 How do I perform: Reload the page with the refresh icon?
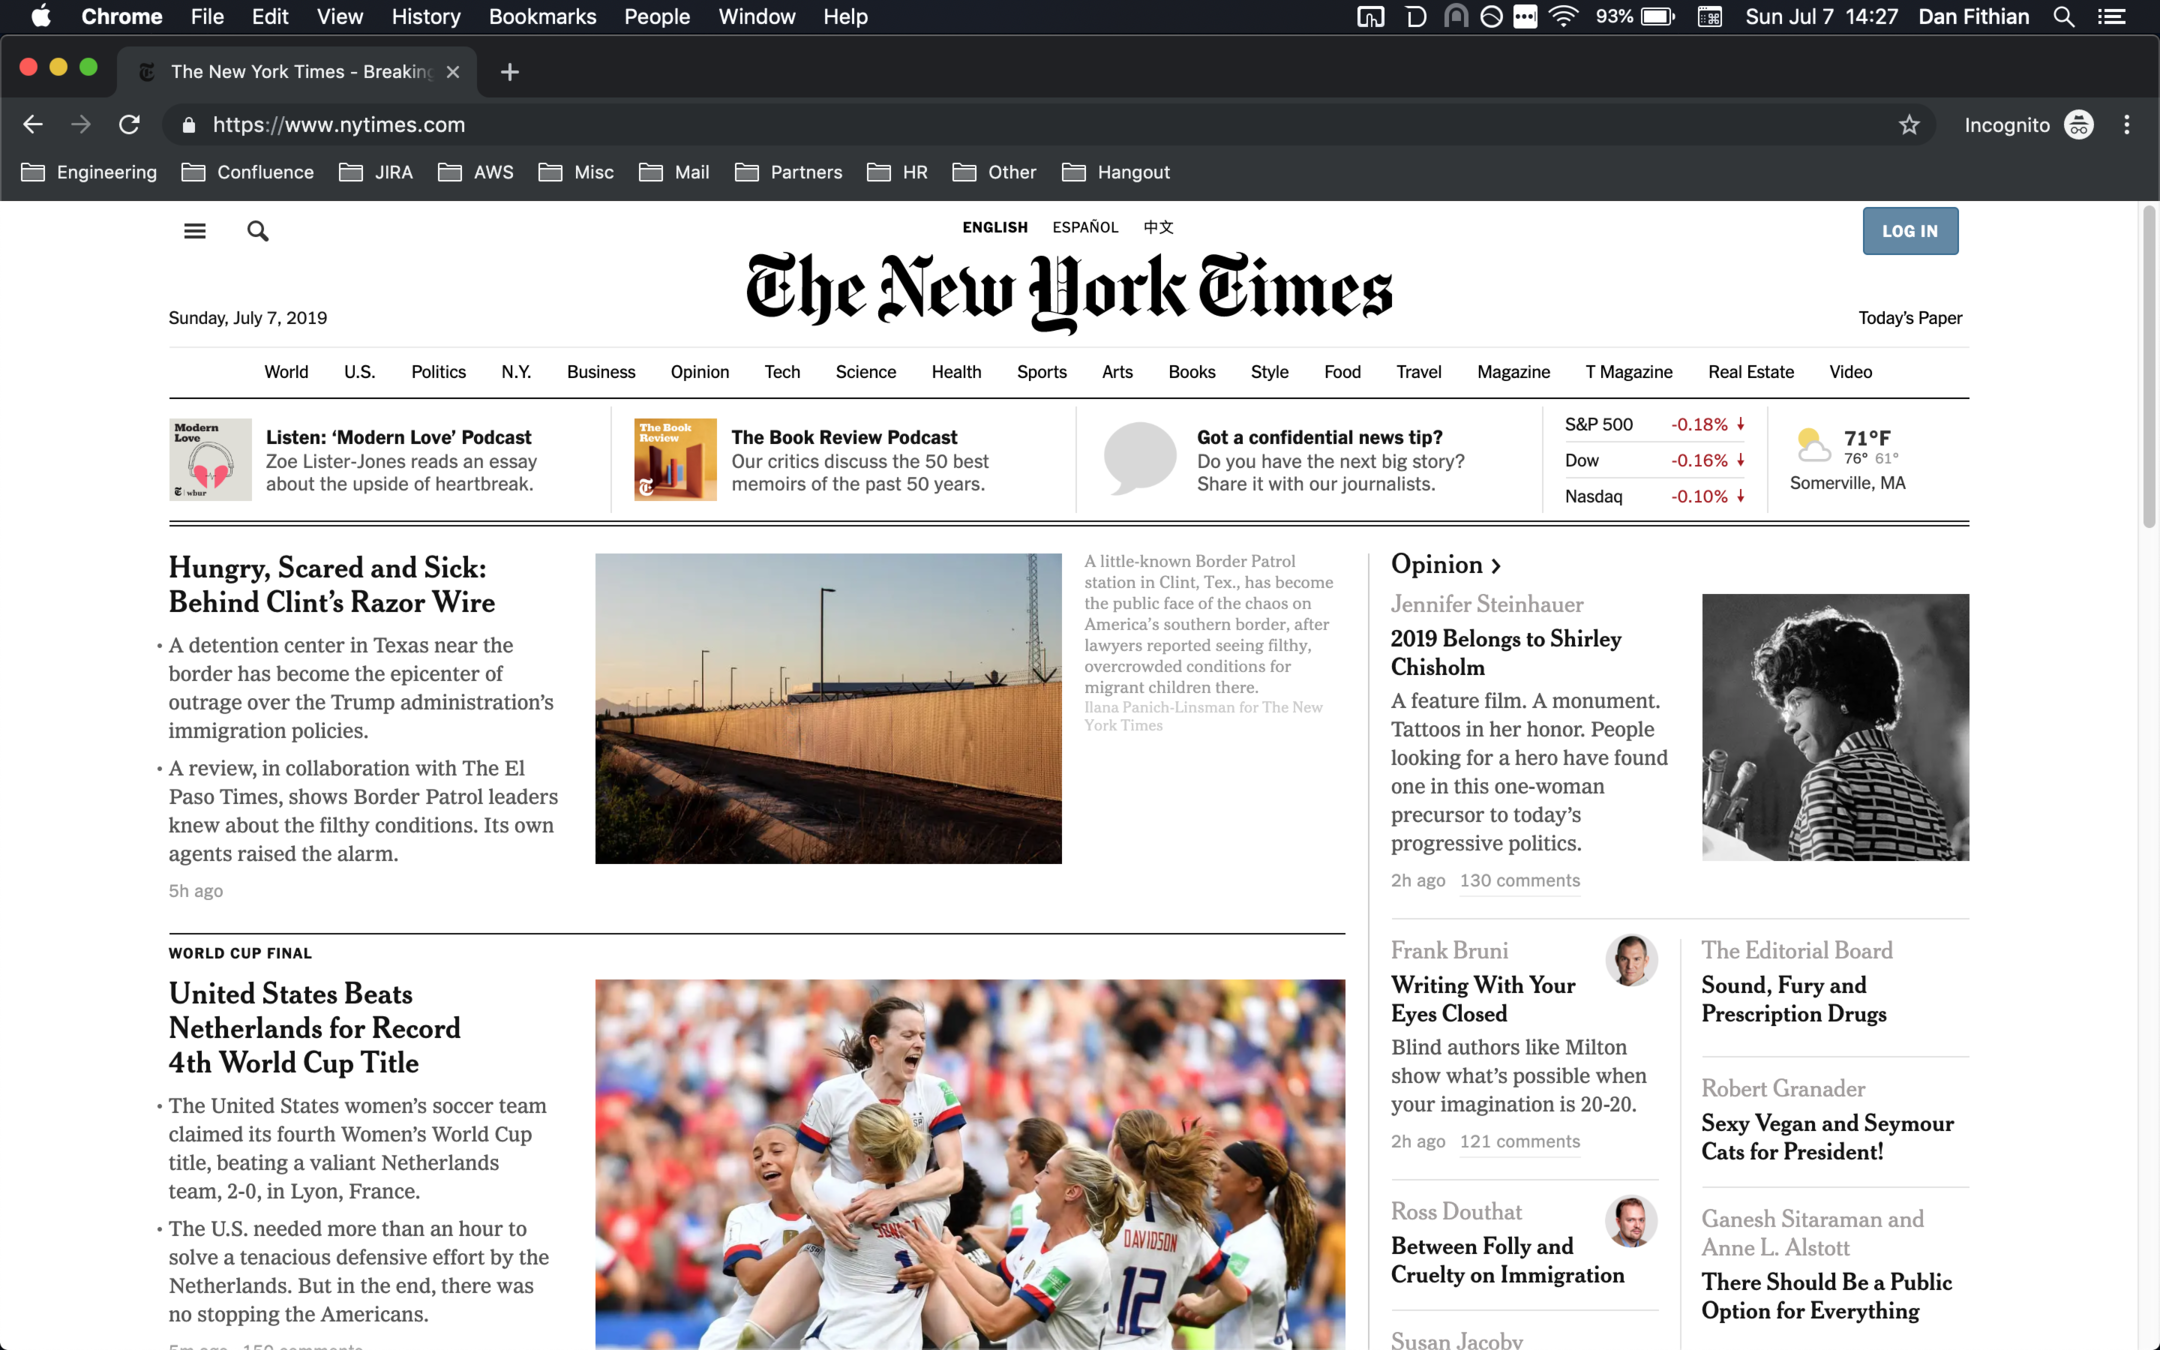click(129, 125)
